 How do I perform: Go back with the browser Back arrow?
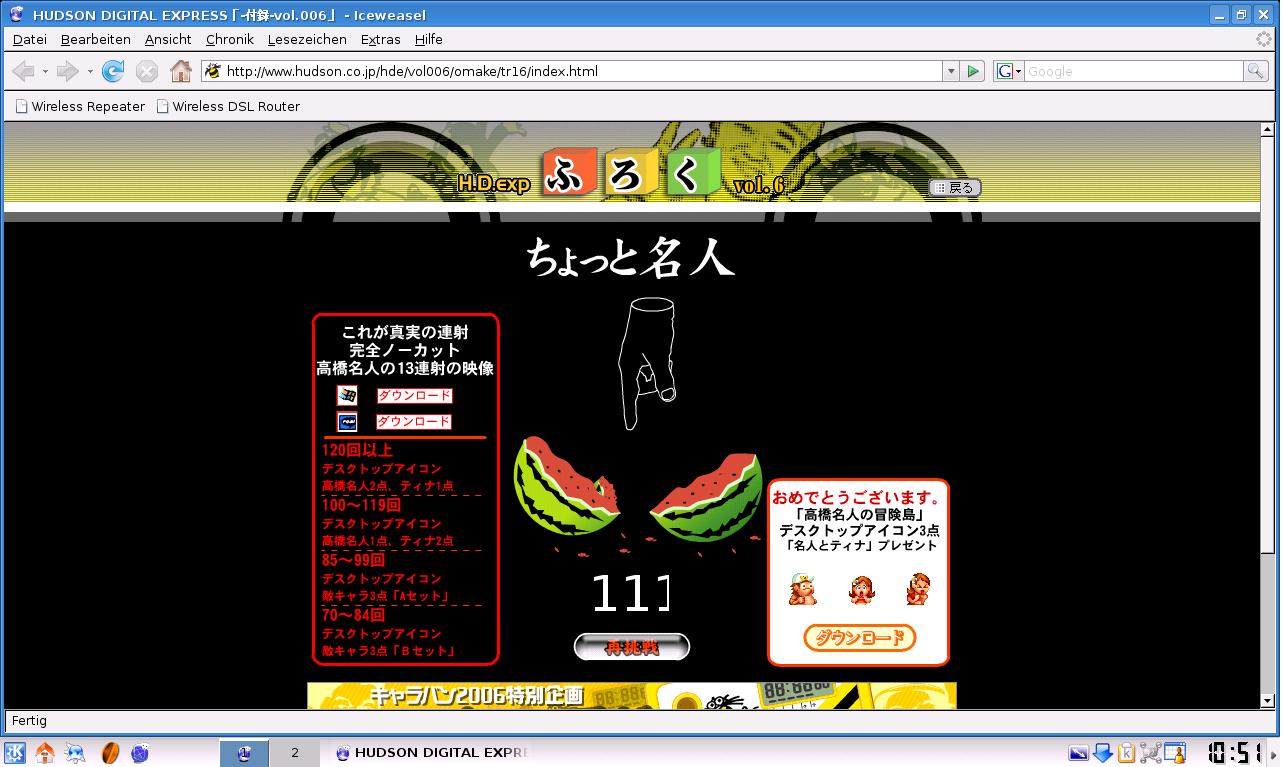coord(22,71)
